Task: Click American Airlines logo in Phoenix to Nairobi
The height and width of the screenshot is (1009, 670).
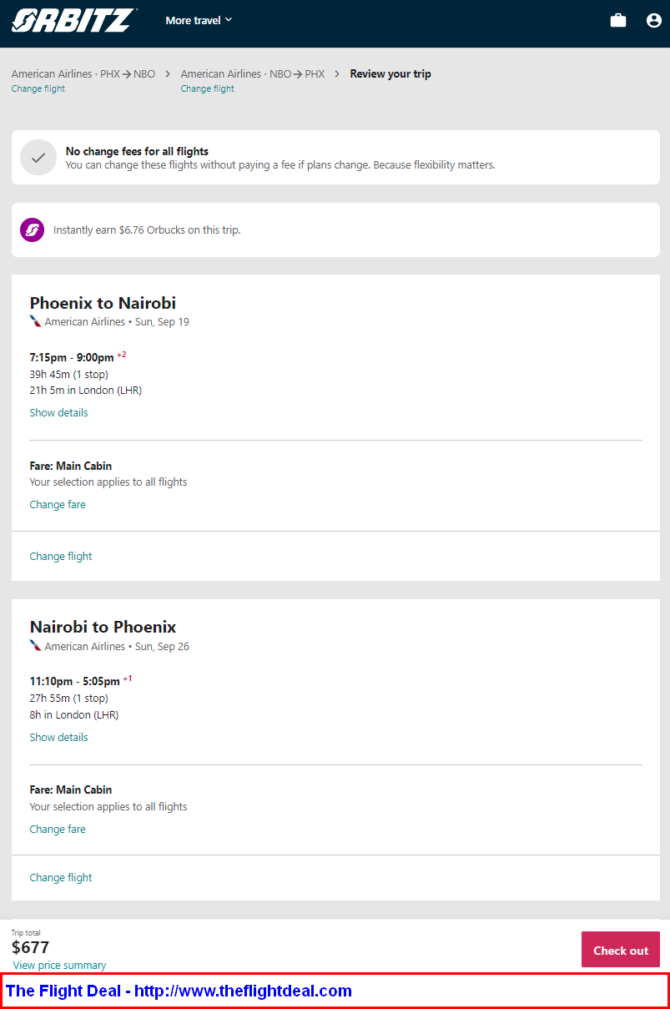Action: coord(35,321)
